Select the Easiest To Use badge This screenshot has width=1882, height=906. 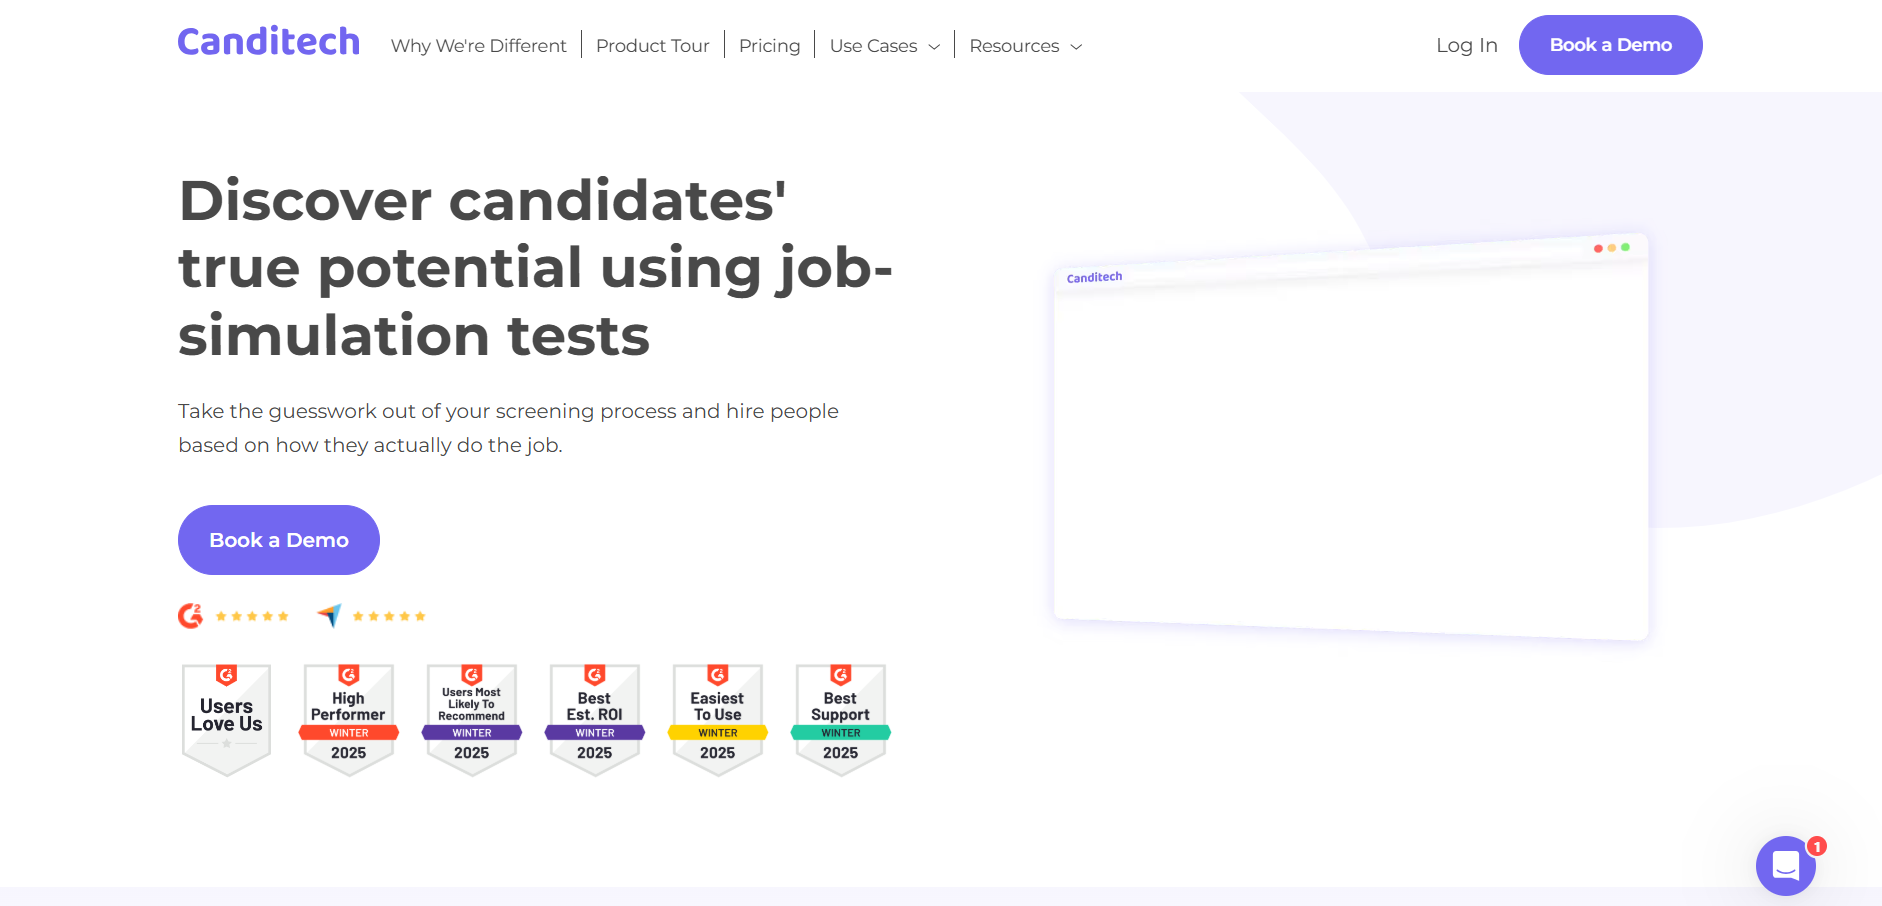[718, 720]
